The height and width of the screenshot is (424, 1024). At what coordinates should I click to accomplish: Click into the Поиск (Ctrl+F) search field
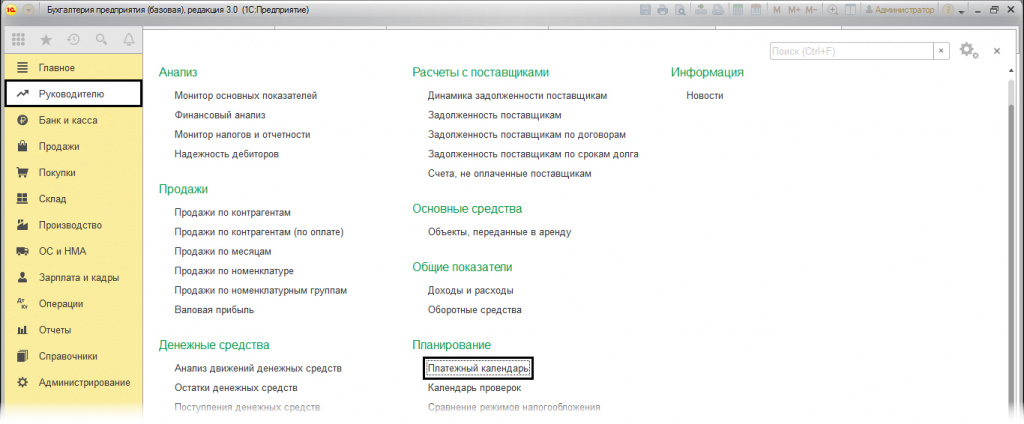point(850,51)
